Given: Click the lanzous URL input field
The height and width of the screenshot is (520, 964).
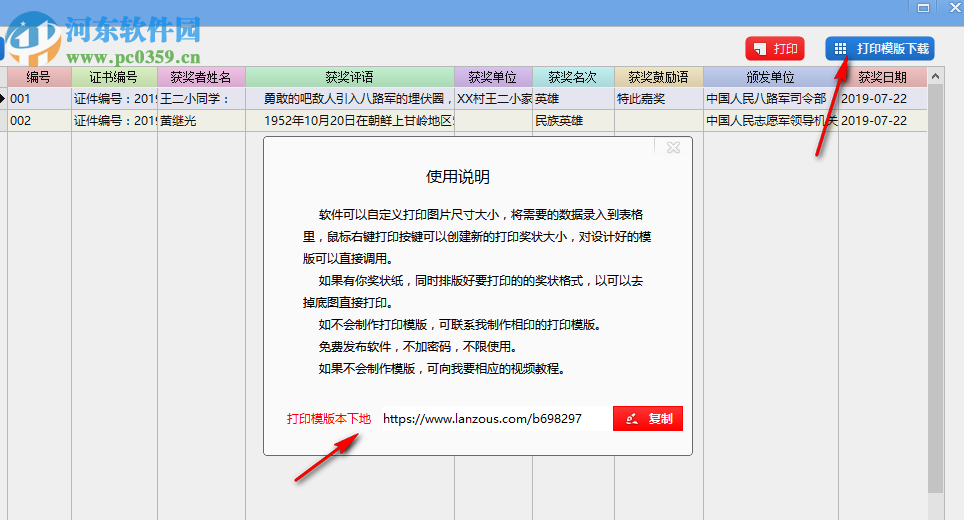Looking at the screenshot, I should [x=496, y=419].
